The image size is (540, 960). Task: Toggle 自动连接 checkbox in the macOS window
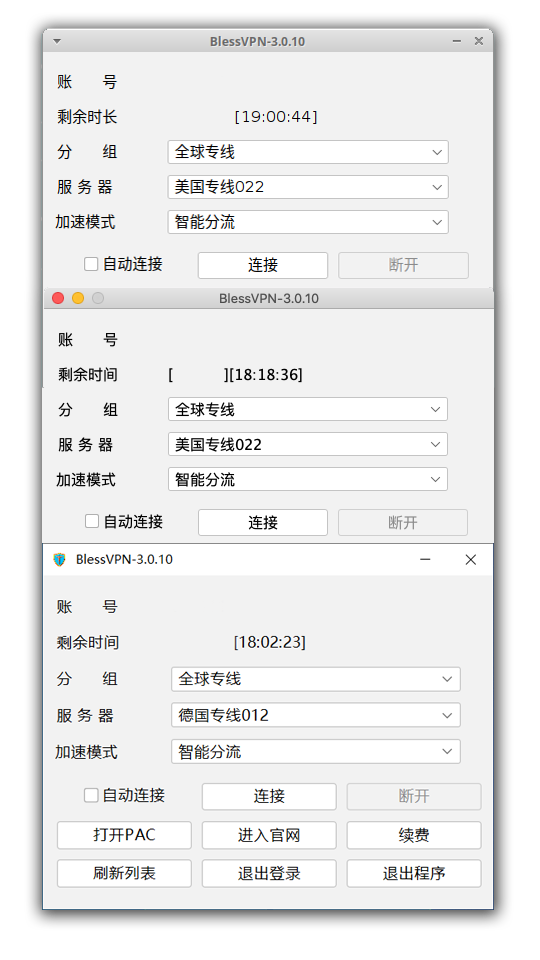92,521
